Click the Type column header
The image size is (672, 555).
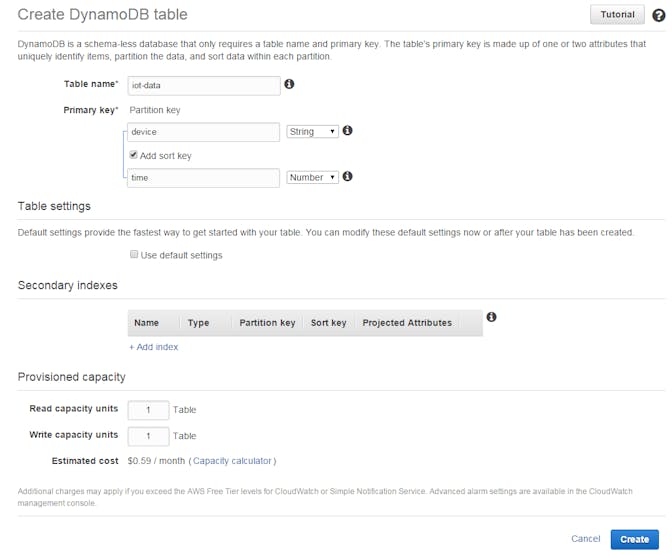click(x=198, y=323)
